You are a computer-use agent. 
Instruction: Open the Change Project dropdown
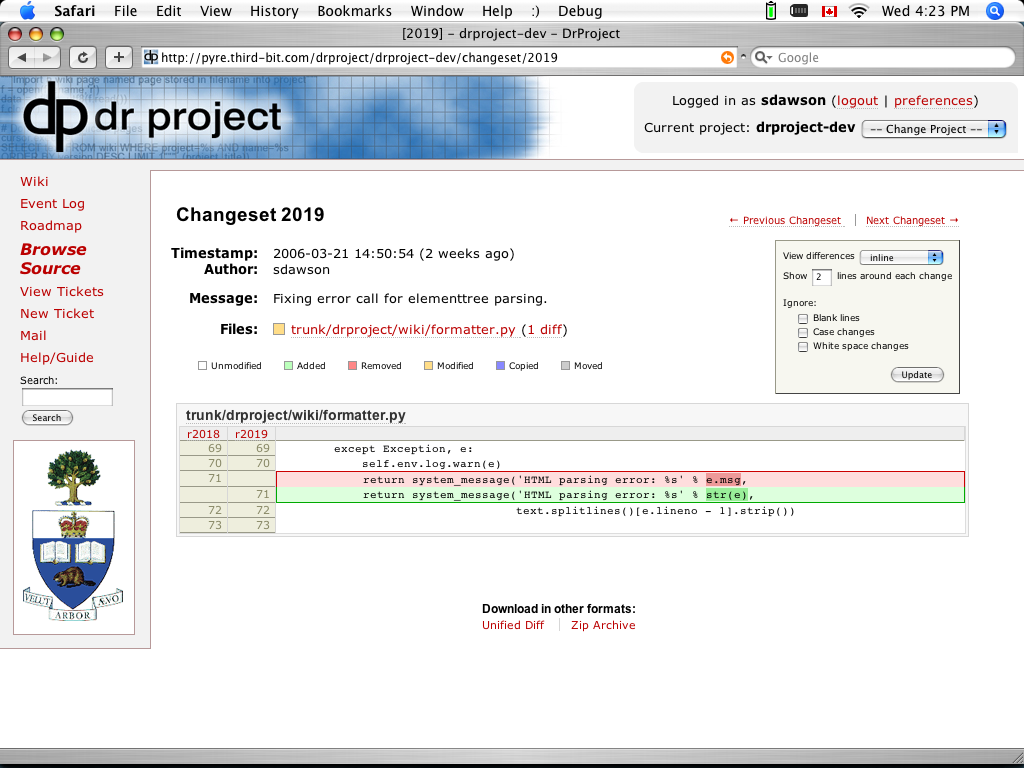tap(933, 129)
